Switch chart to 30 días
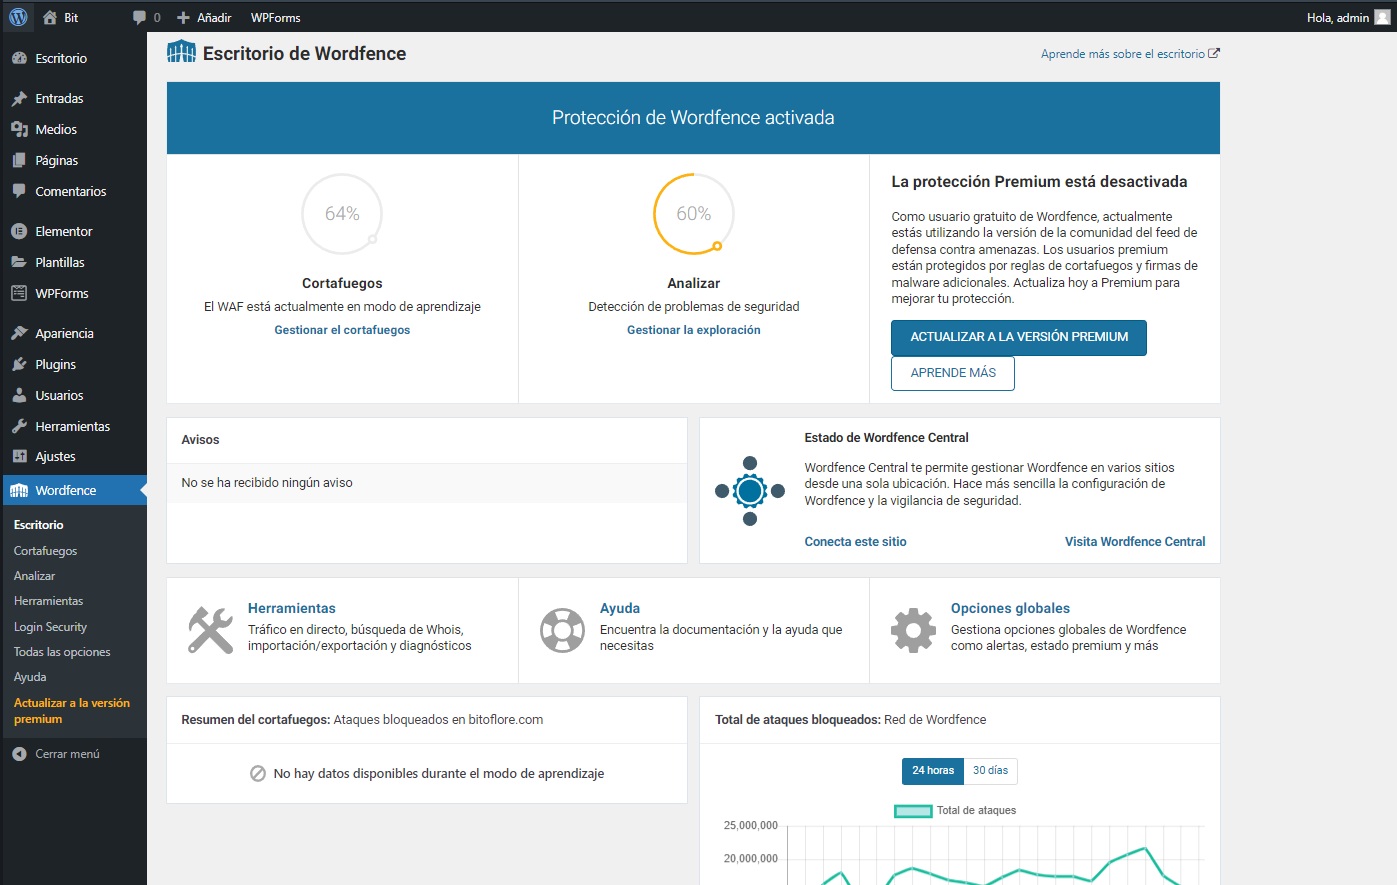The image size is (1397, 885). pyautogui.click(x=990, y=770)
